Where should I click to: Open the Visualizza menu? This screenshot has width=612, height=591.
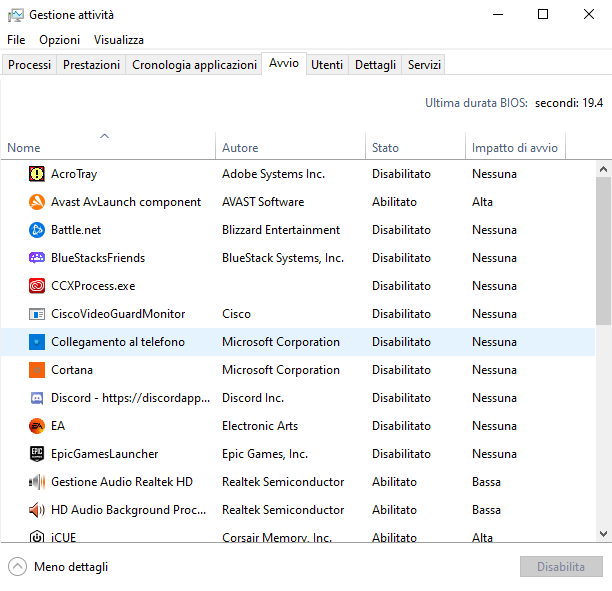click(x=119, y=40)
